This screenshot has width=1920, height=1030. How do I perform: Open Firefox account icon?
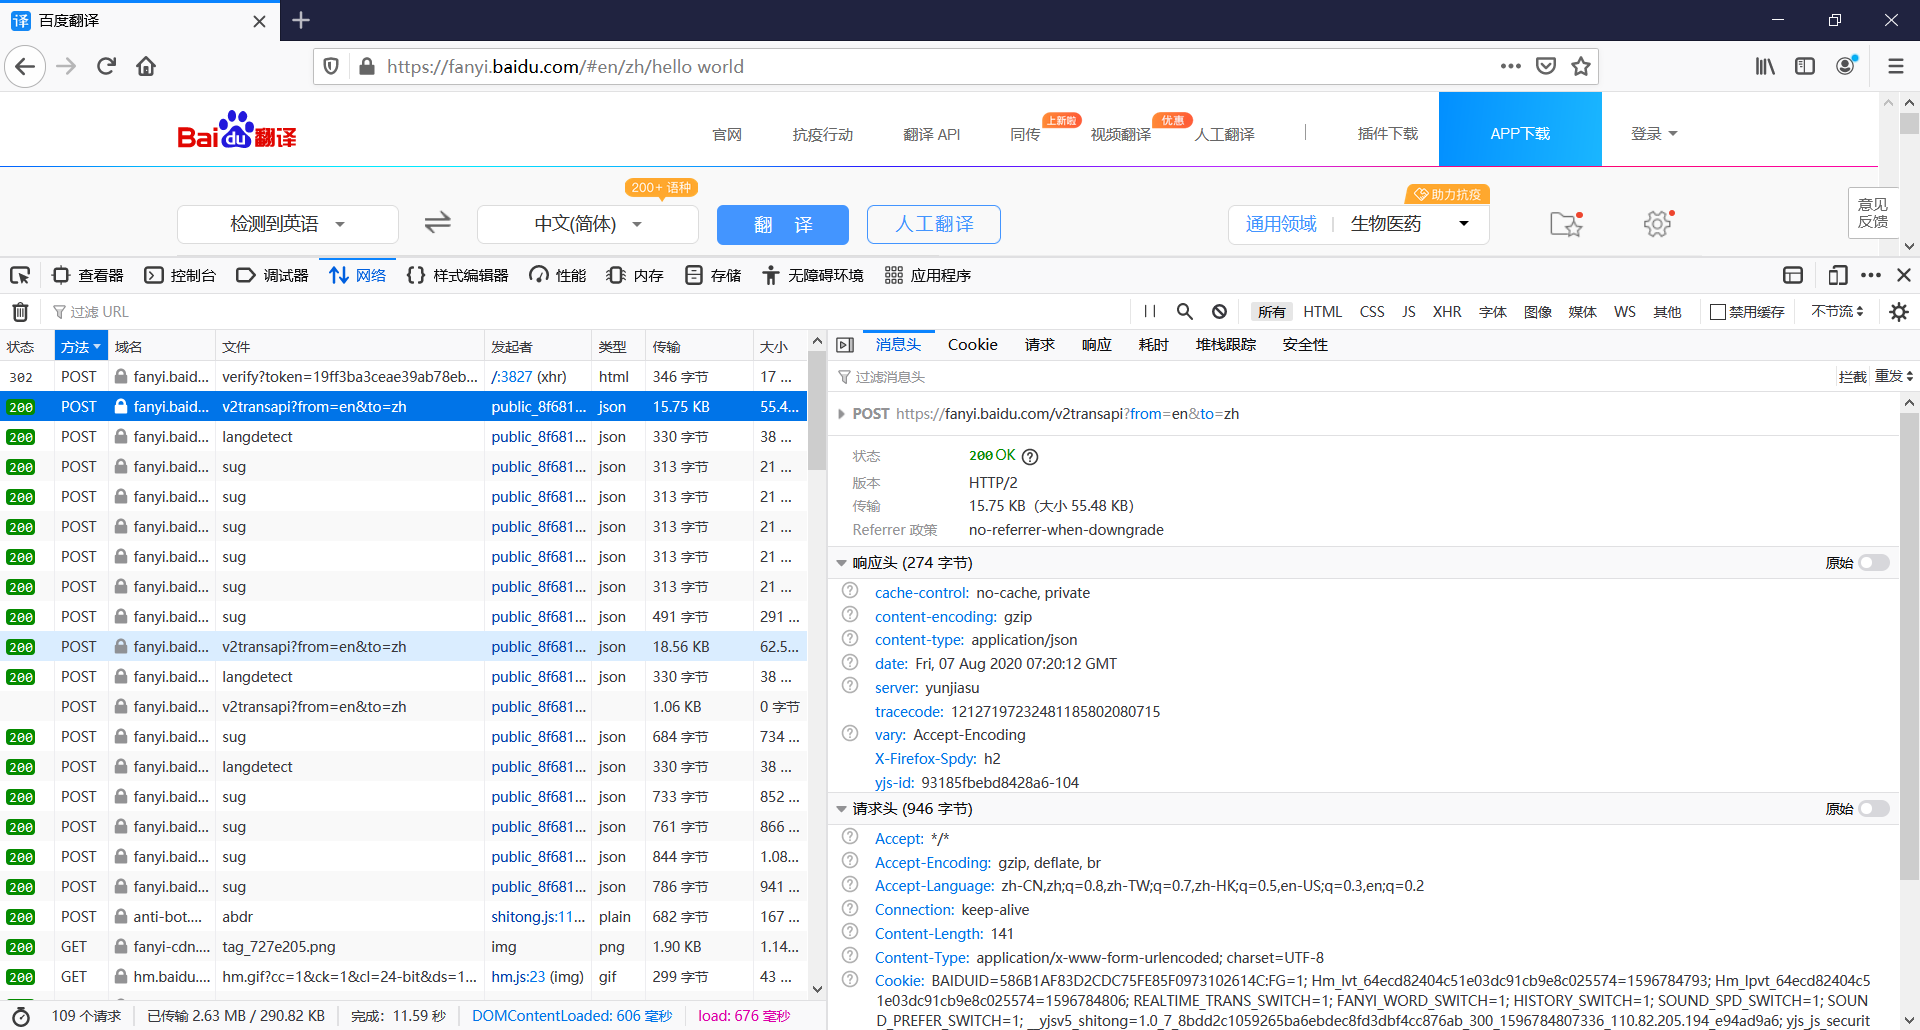[x=1846, y=66]
